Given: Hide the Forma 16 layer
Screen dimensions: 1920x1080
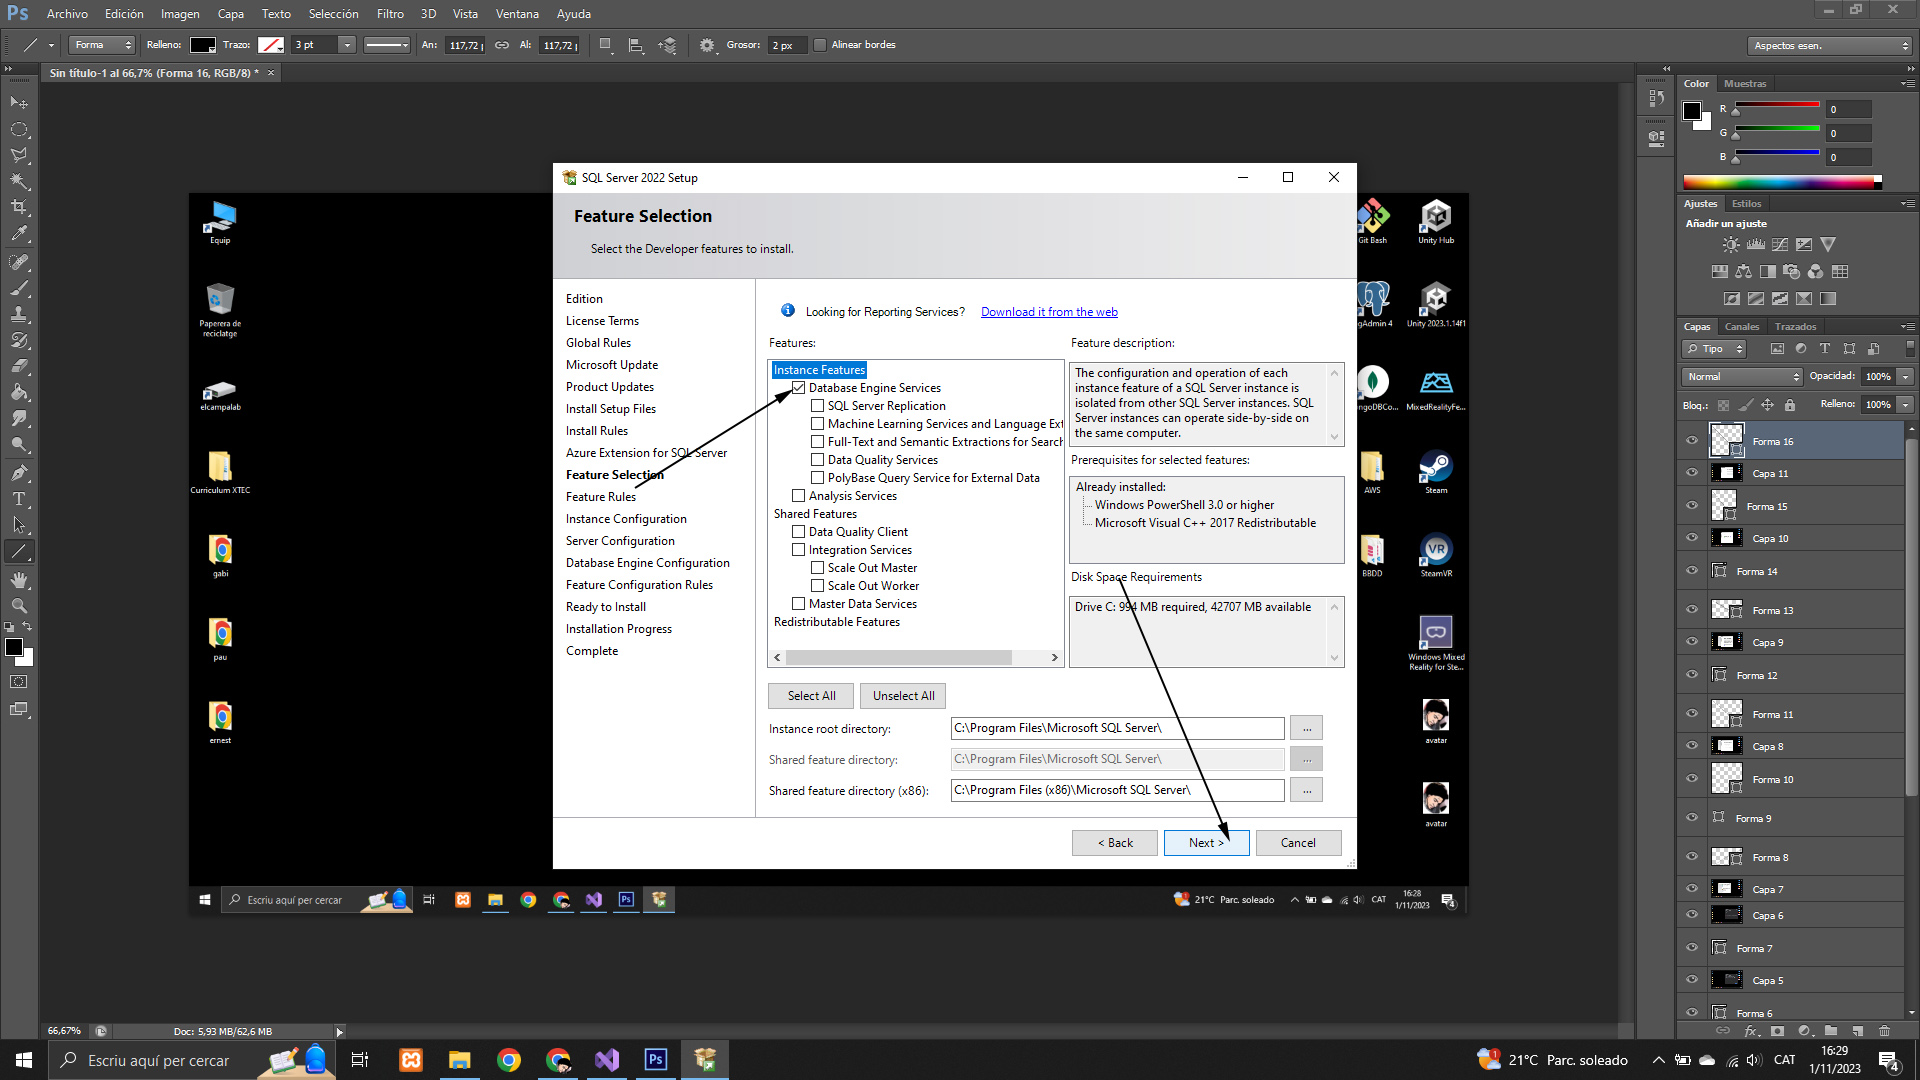Looking at the screenshot, I should tap(1692, 441).
